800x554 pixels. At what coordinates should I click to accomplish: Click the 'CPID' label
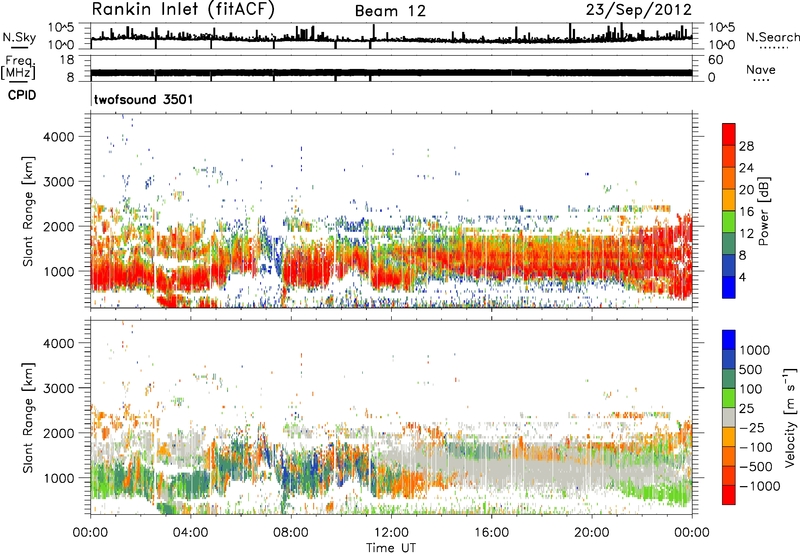point(22,95)
